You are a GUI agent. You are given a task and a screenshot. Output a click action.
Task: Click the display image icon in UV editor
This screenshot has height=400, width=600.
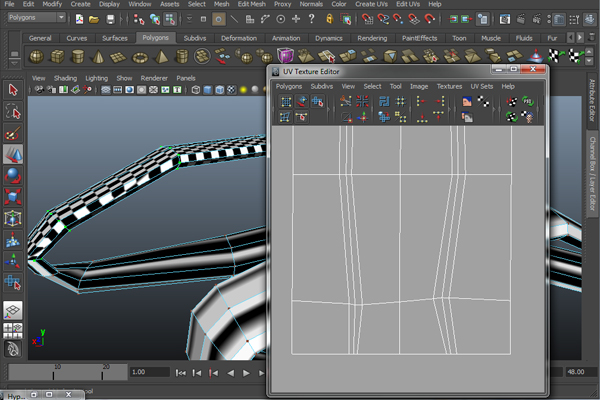[x=467, y=101]
